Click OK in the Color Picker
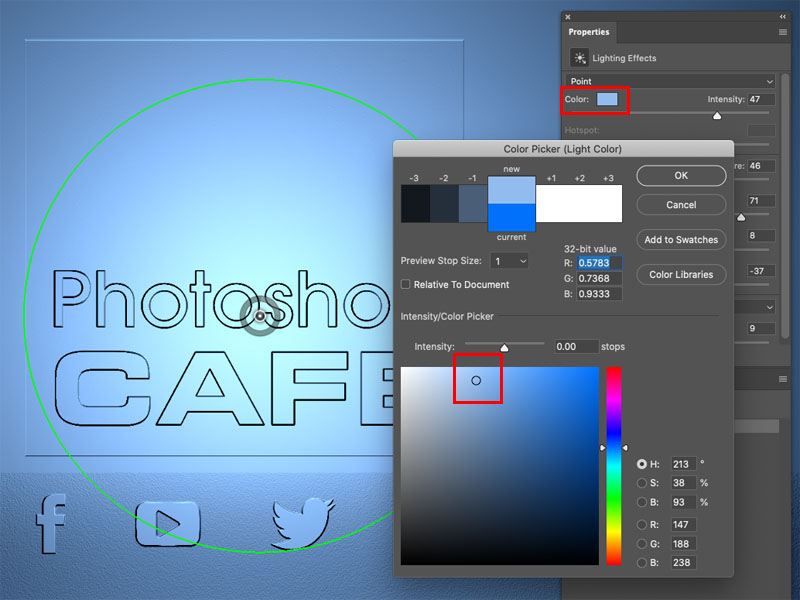This screenshot has height=600, width=800. [681, 176]
